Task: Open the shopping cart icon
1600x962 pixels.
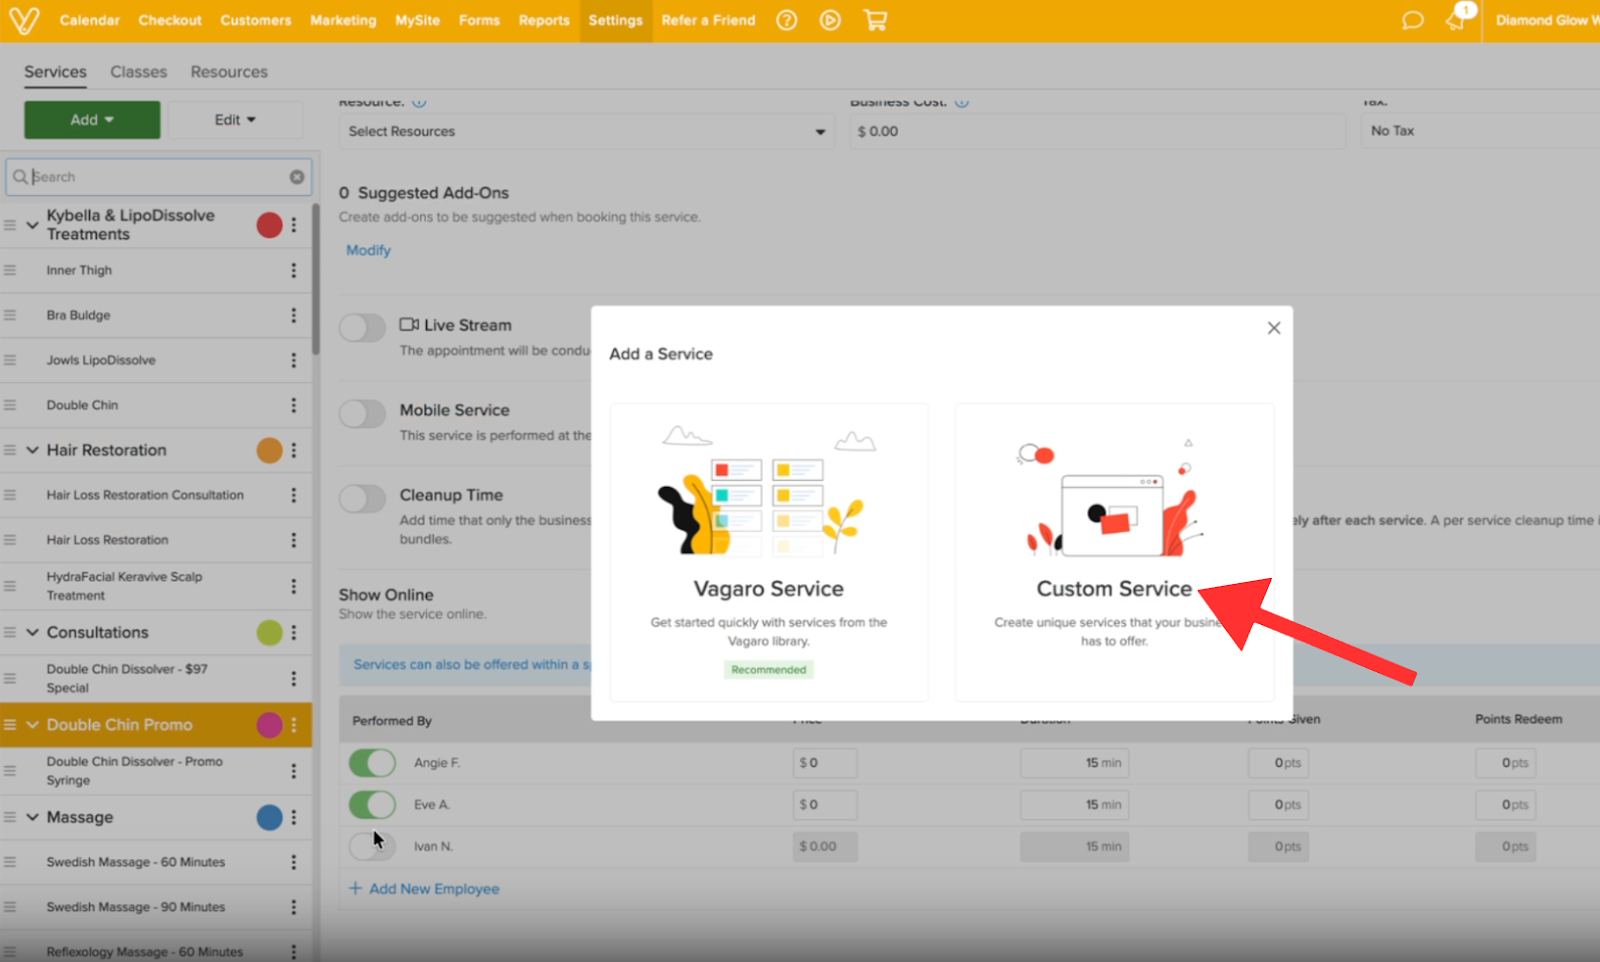Action: click(x=875, y=20)
